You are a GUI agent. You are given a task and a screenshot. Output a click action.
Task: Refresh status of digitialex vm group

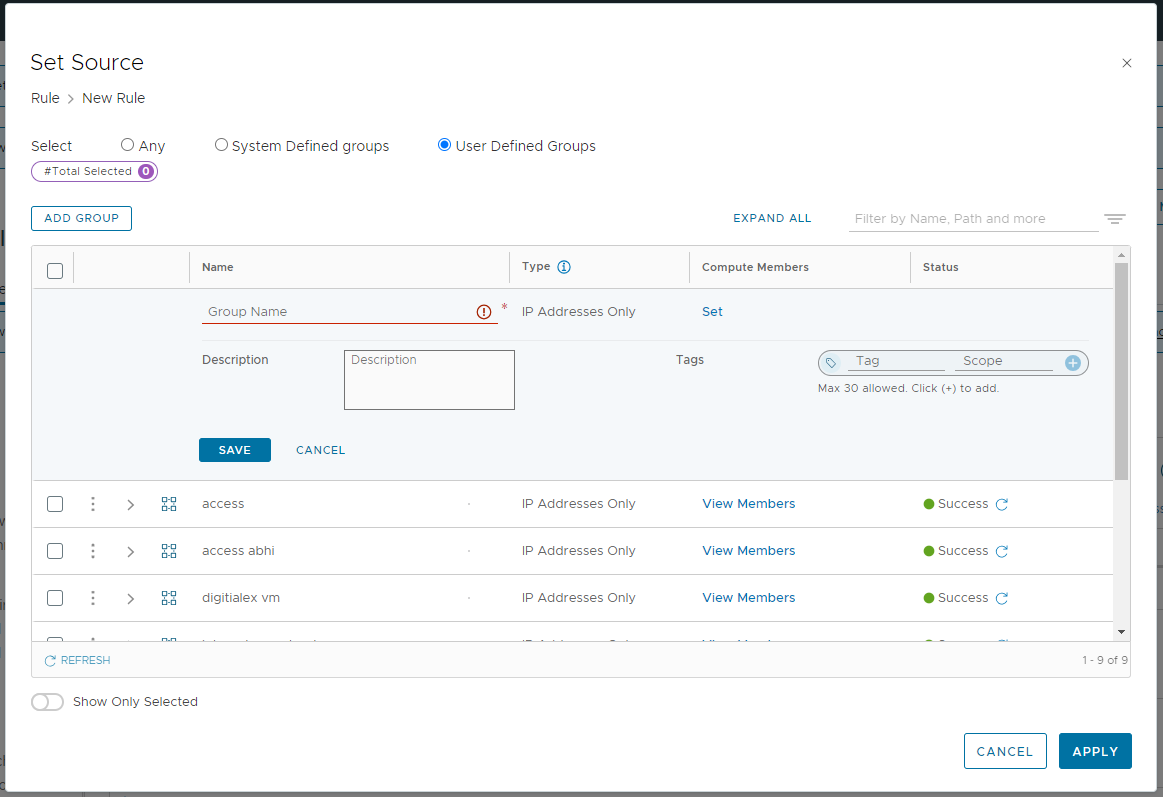[1002, 599]
